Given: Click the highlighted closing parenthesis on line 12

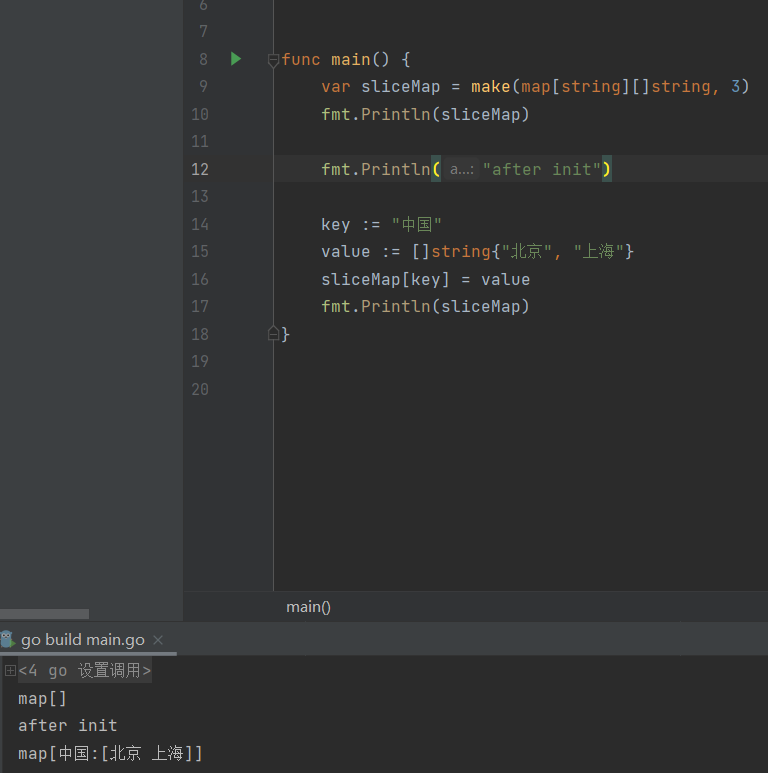Looking at the screenshot, I should tap(606, 169).
